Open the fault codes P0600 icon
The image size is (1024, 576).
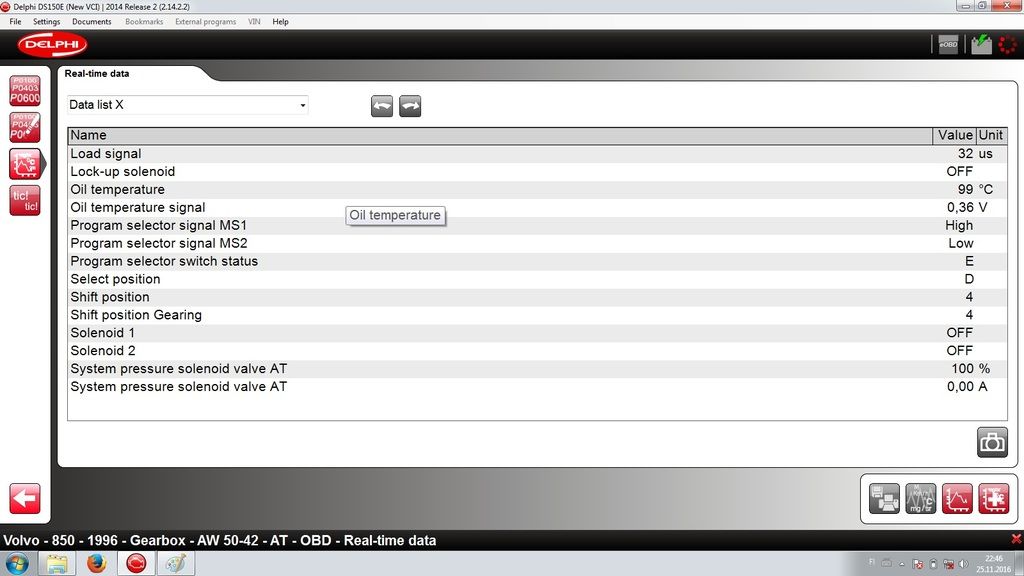25,90
